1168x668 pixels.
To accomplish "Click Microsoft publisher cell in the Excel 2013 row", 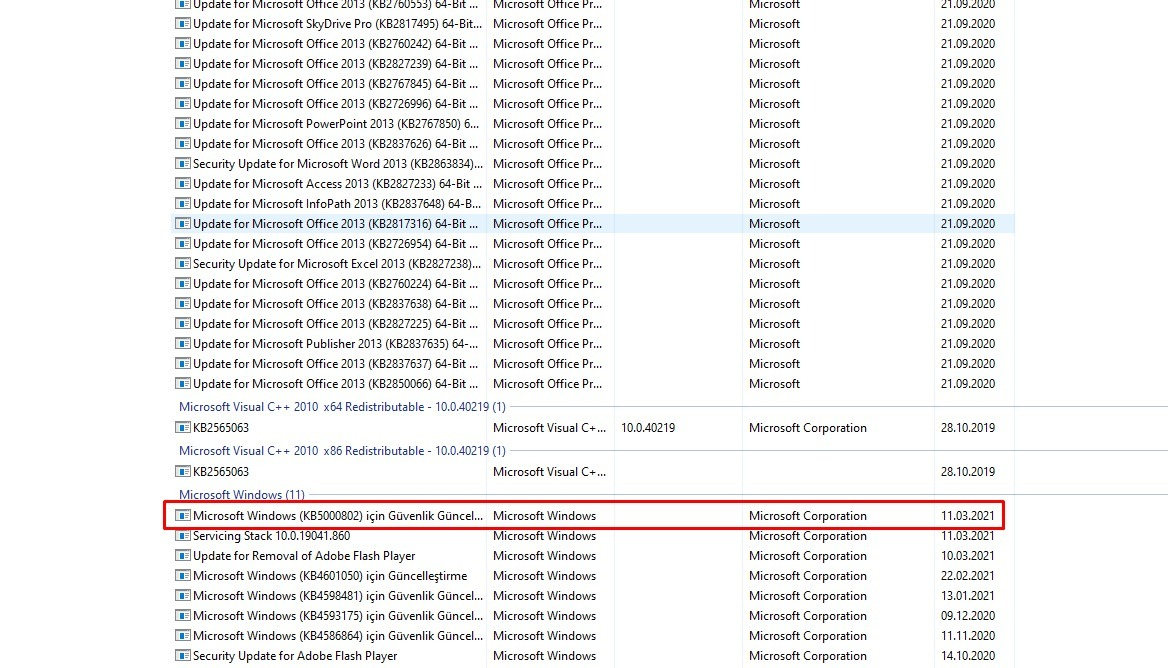I will tap(775, 264).
